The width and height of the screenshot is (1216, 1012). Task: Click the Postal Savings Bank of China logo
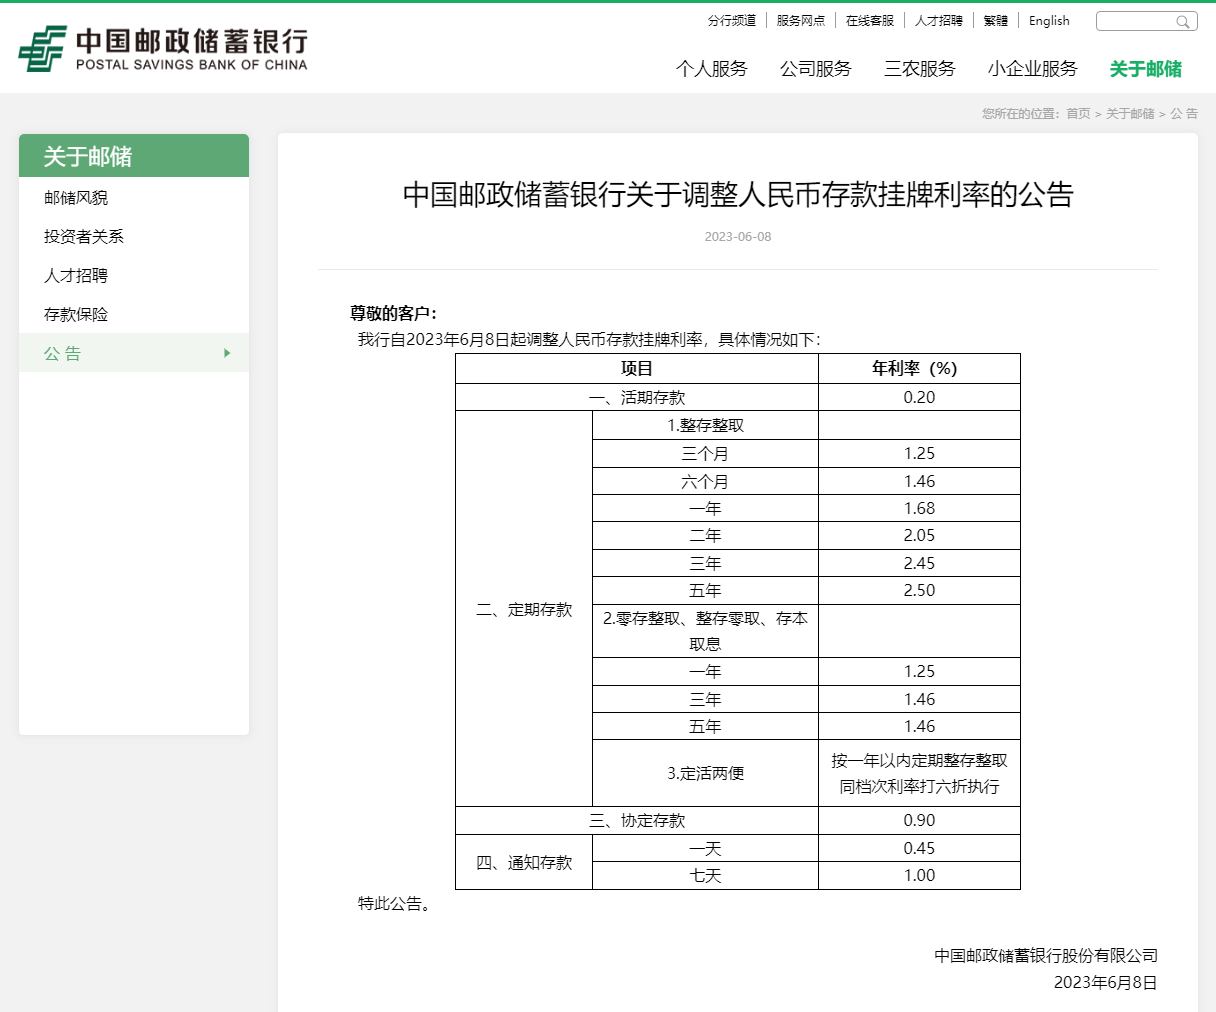click(x=163, y=48)
